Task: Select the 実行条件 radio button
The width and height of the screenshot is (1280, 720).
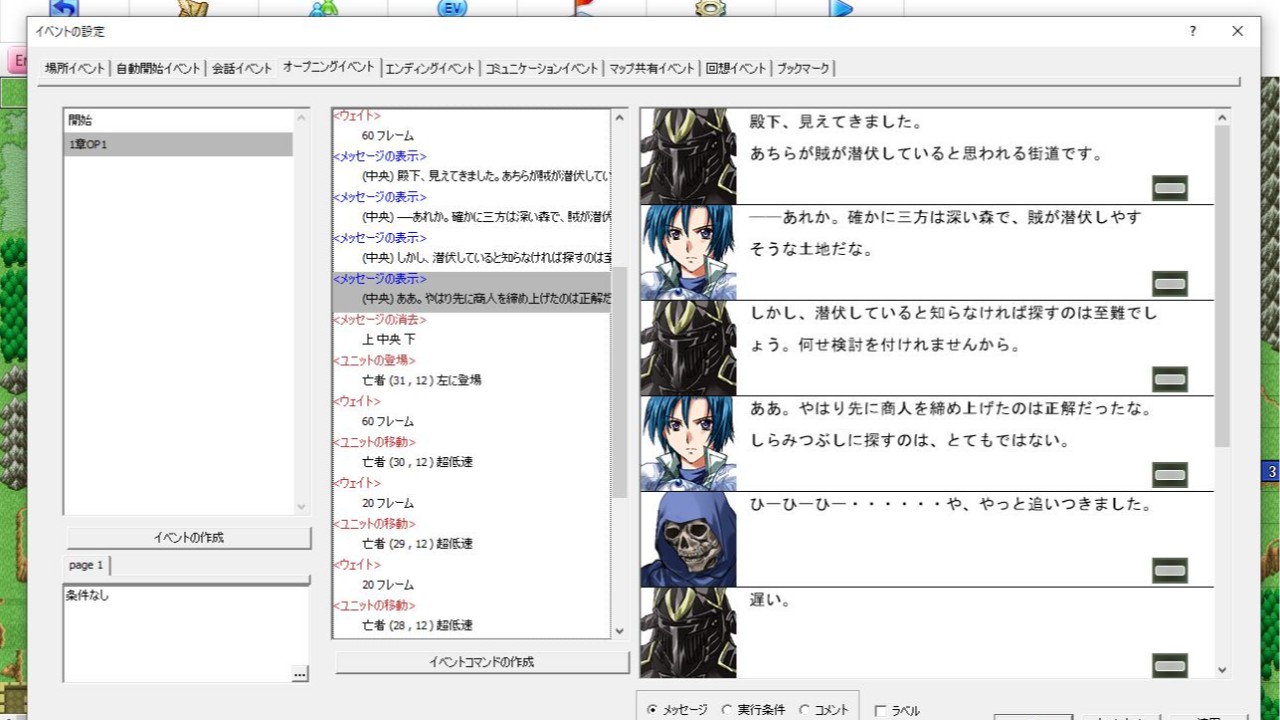Action: pyautogui.click(x=727, y=710)
